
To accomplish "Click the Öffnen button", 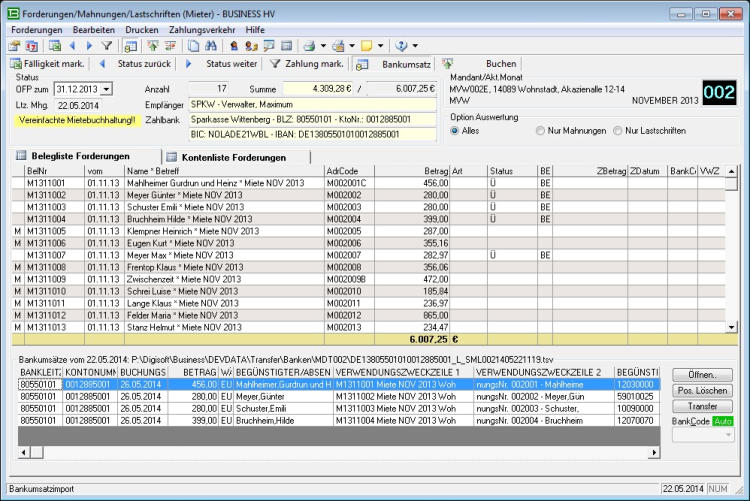I will coord(701,375).
